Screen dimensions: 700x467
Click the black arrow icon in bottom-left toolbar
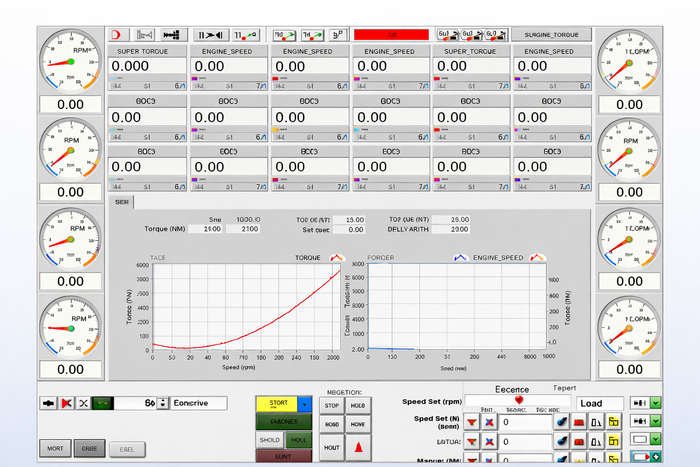click(47, 403)
